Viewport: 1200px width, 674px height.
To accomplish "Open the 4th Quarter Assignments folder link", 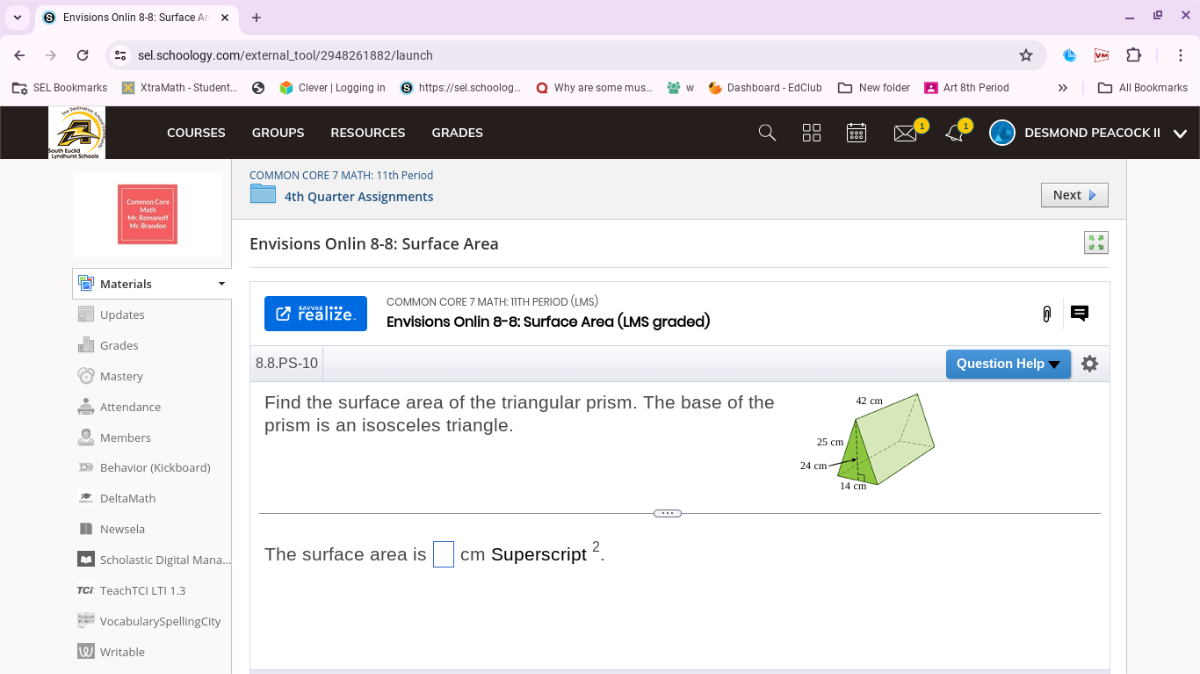I will 358,196.
